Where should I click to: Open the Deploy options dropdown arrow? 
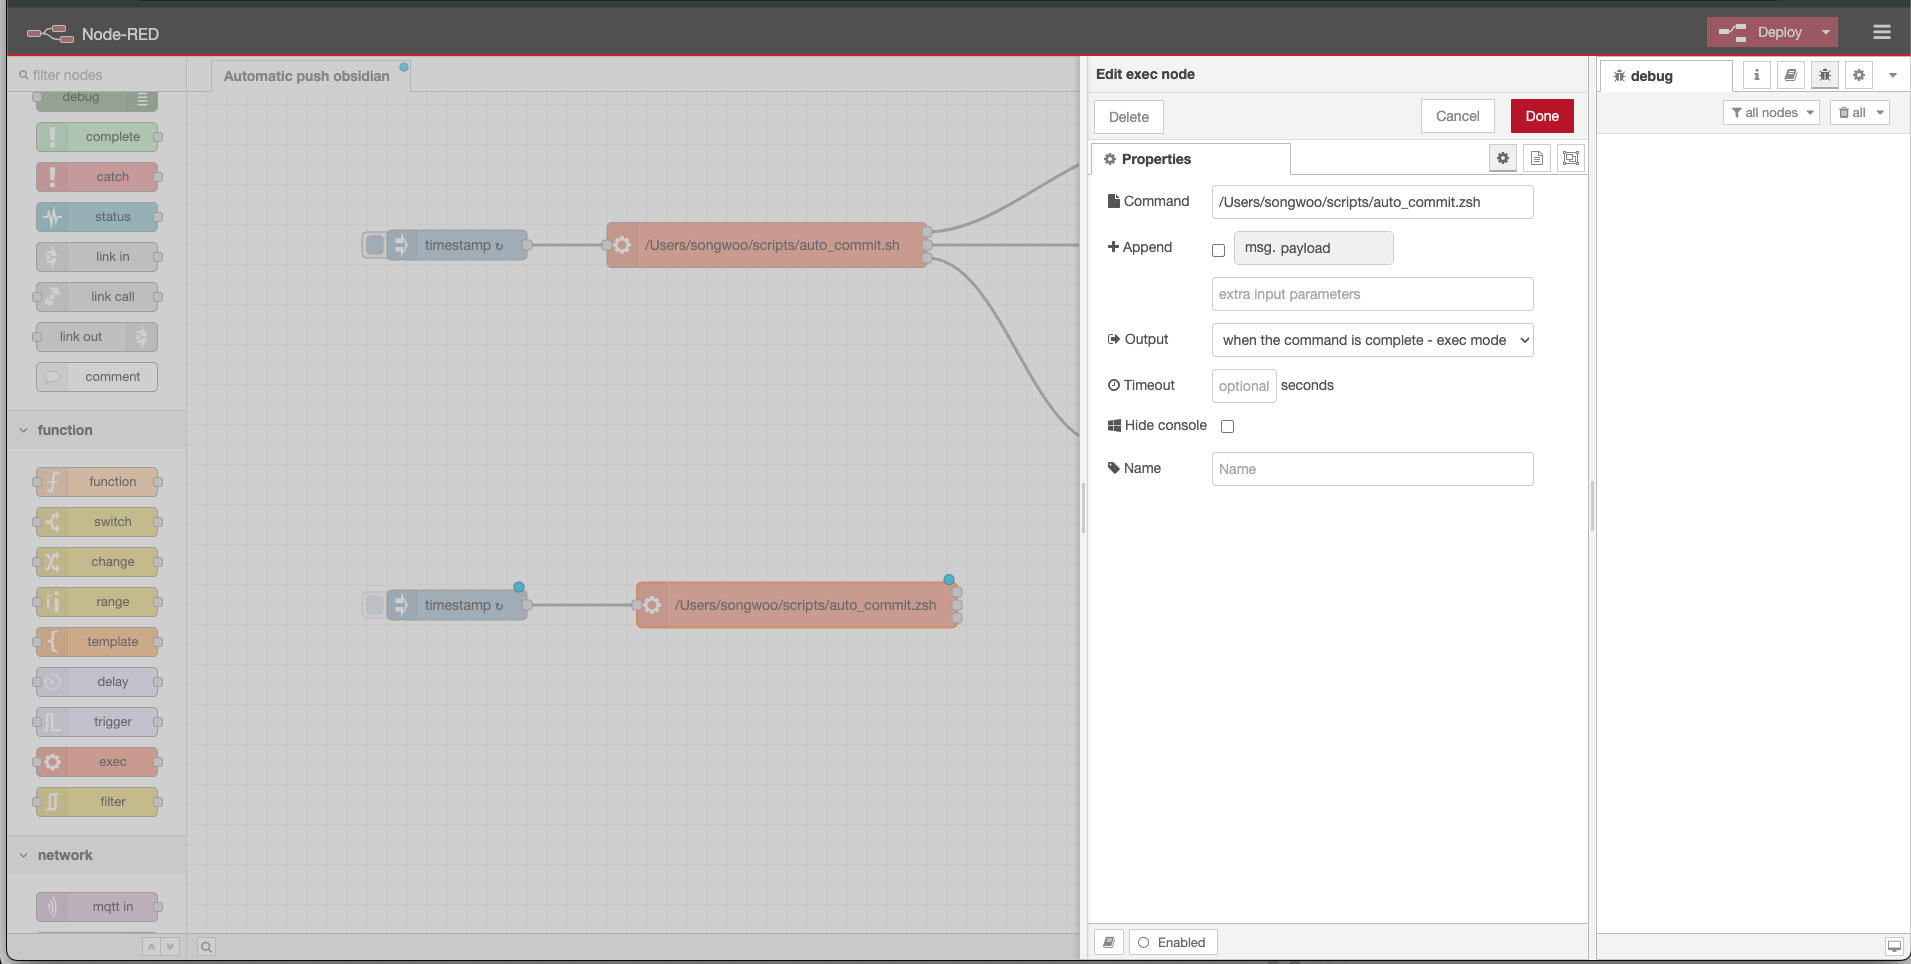pyautogui.click(x=1826, y=32)
